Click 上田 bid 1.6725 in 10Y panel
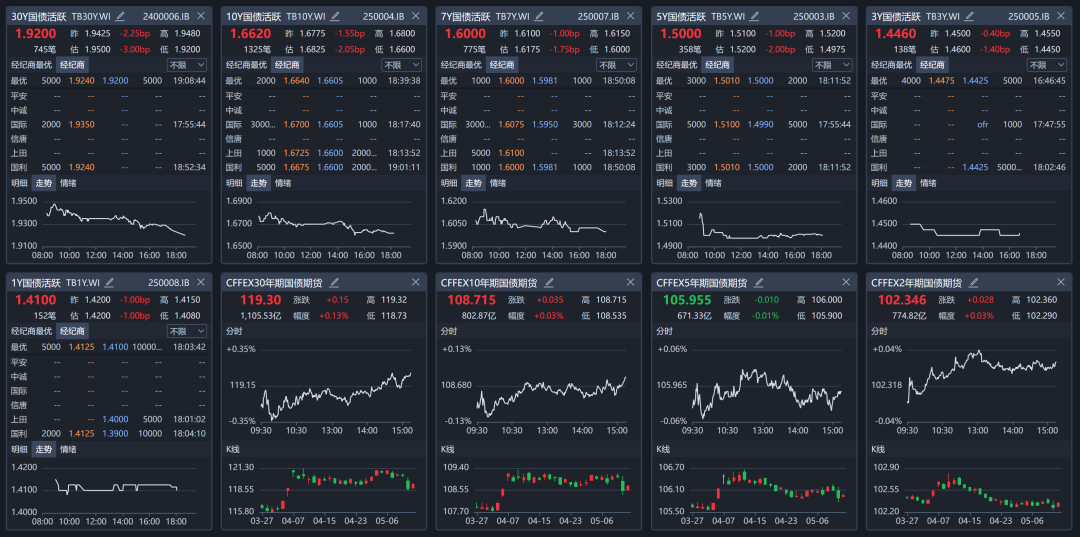Viewport: 1080px width, 537px height. coord(295,153)
